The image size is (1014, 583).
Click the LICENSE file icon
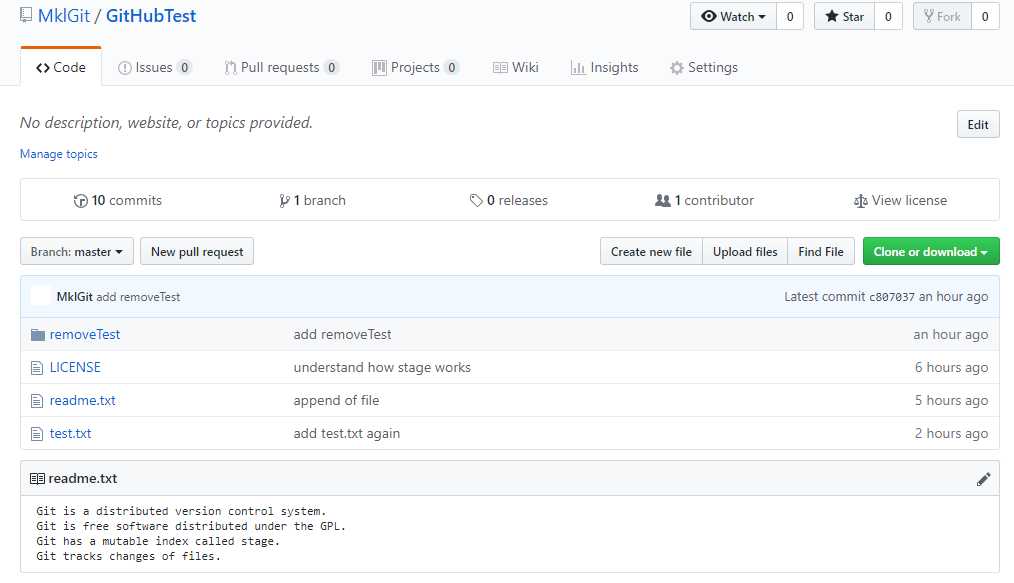[x=37, y=368]
